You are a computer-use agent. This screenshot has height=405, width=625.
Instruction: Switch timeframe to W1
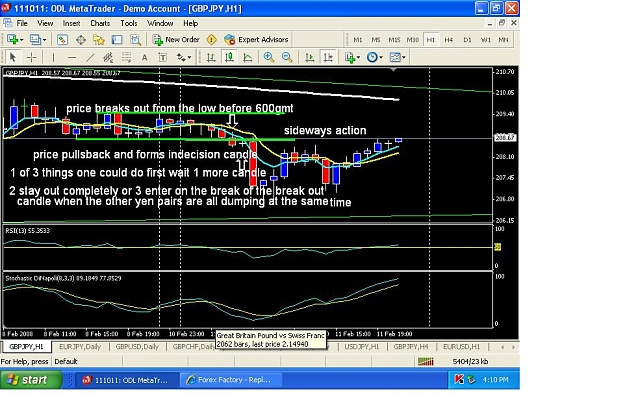(485, 39)
